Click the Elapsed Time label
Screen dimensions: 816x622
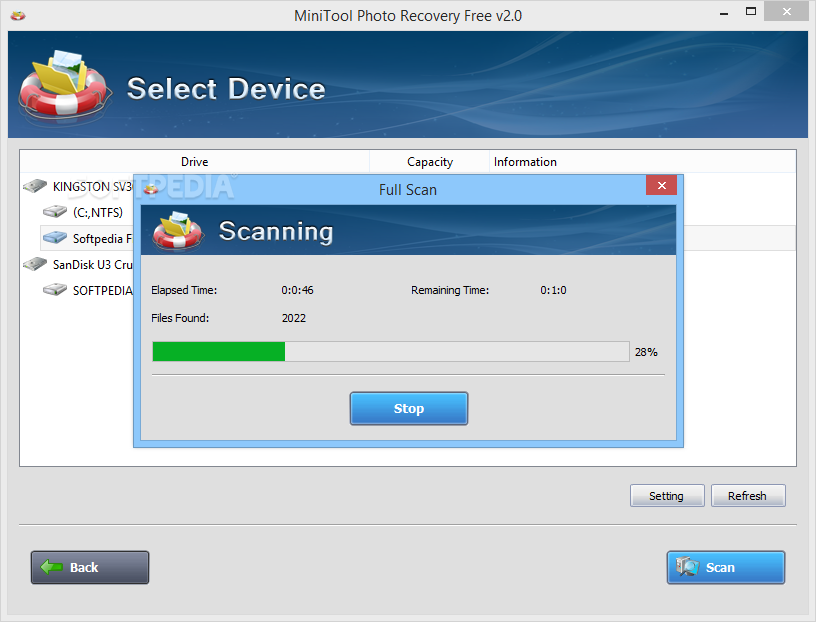tap(184, 290)
